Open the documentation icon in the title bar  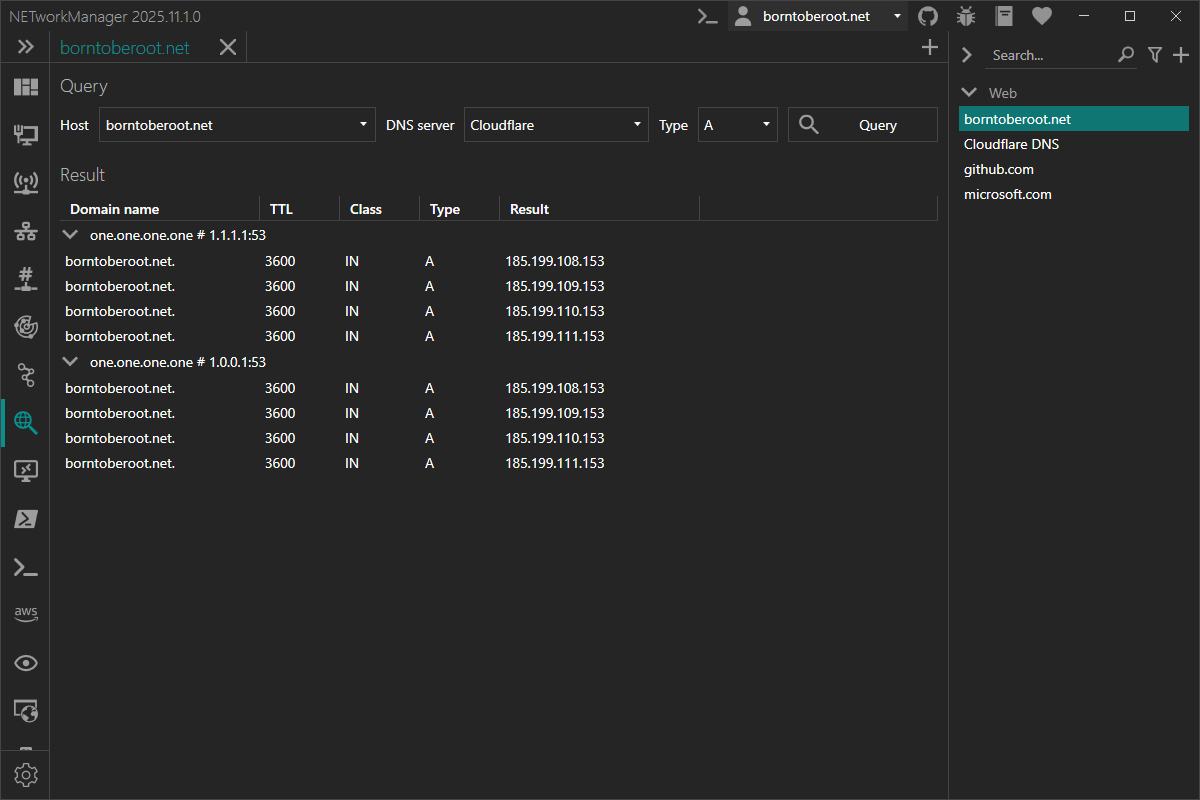click(1004, 16)
